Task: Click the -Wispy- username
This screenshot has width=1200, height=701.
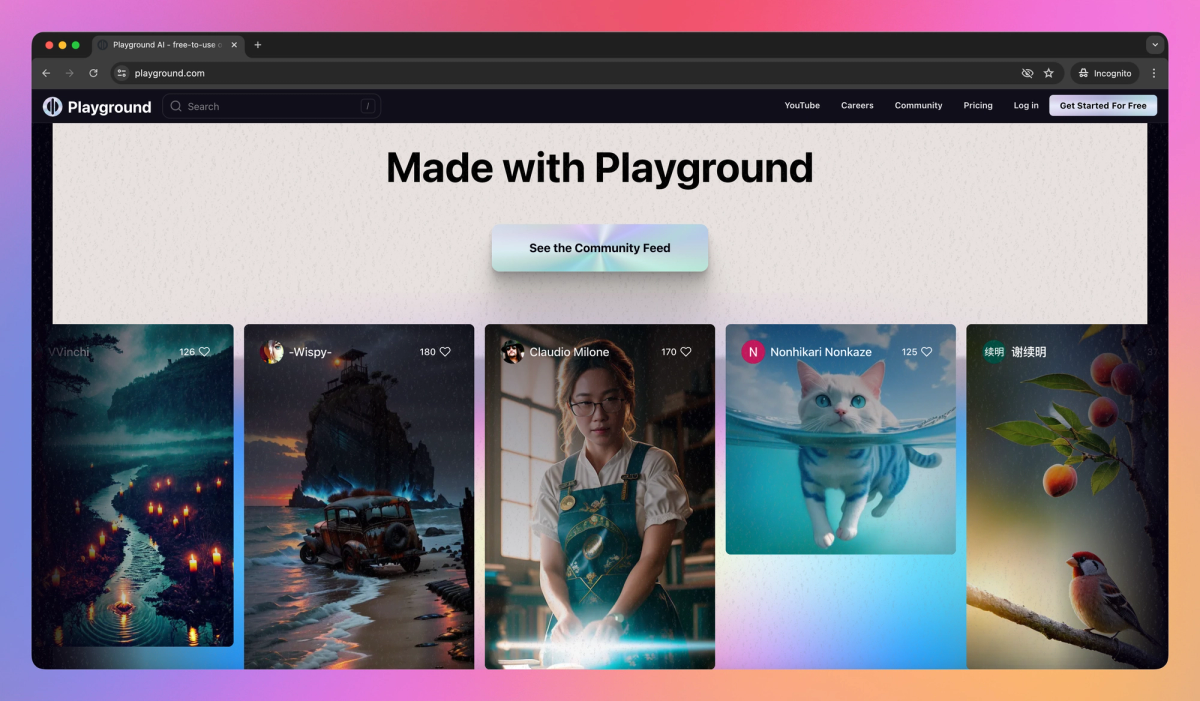Action: (311, 352)
